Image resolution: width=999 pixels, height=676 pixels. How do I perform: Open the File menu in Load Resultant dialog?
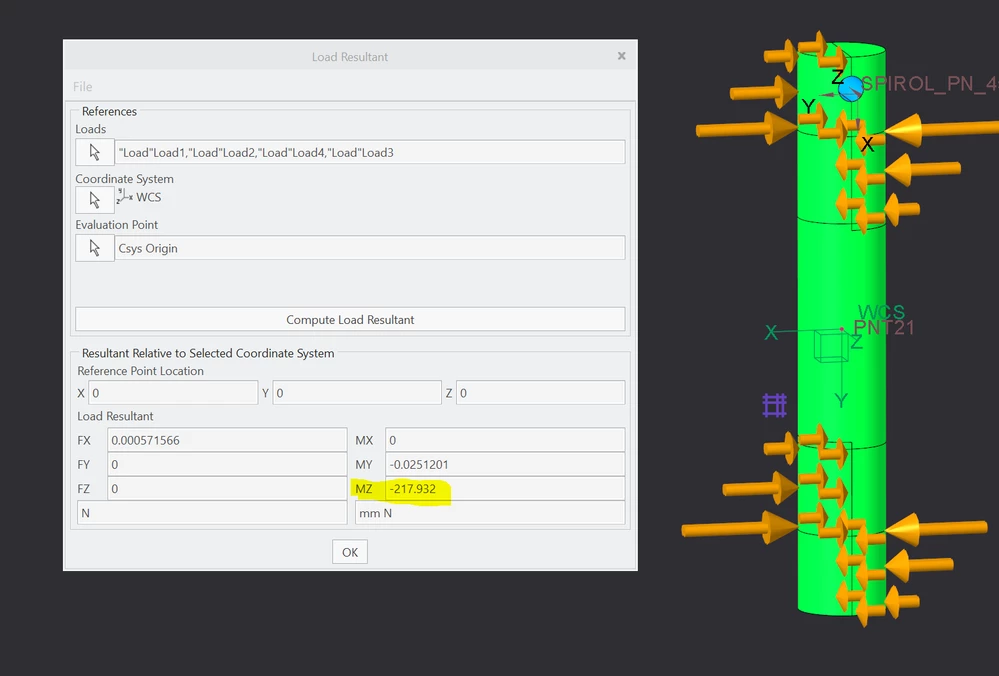[x=83, y=86]
